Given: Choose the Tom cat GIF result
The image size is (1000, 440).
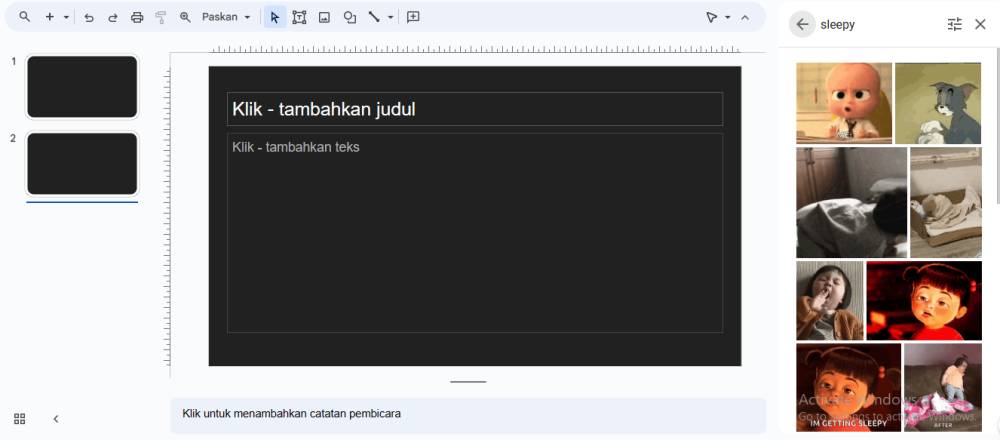Looking at the screenshot, I should coord(938,103).
